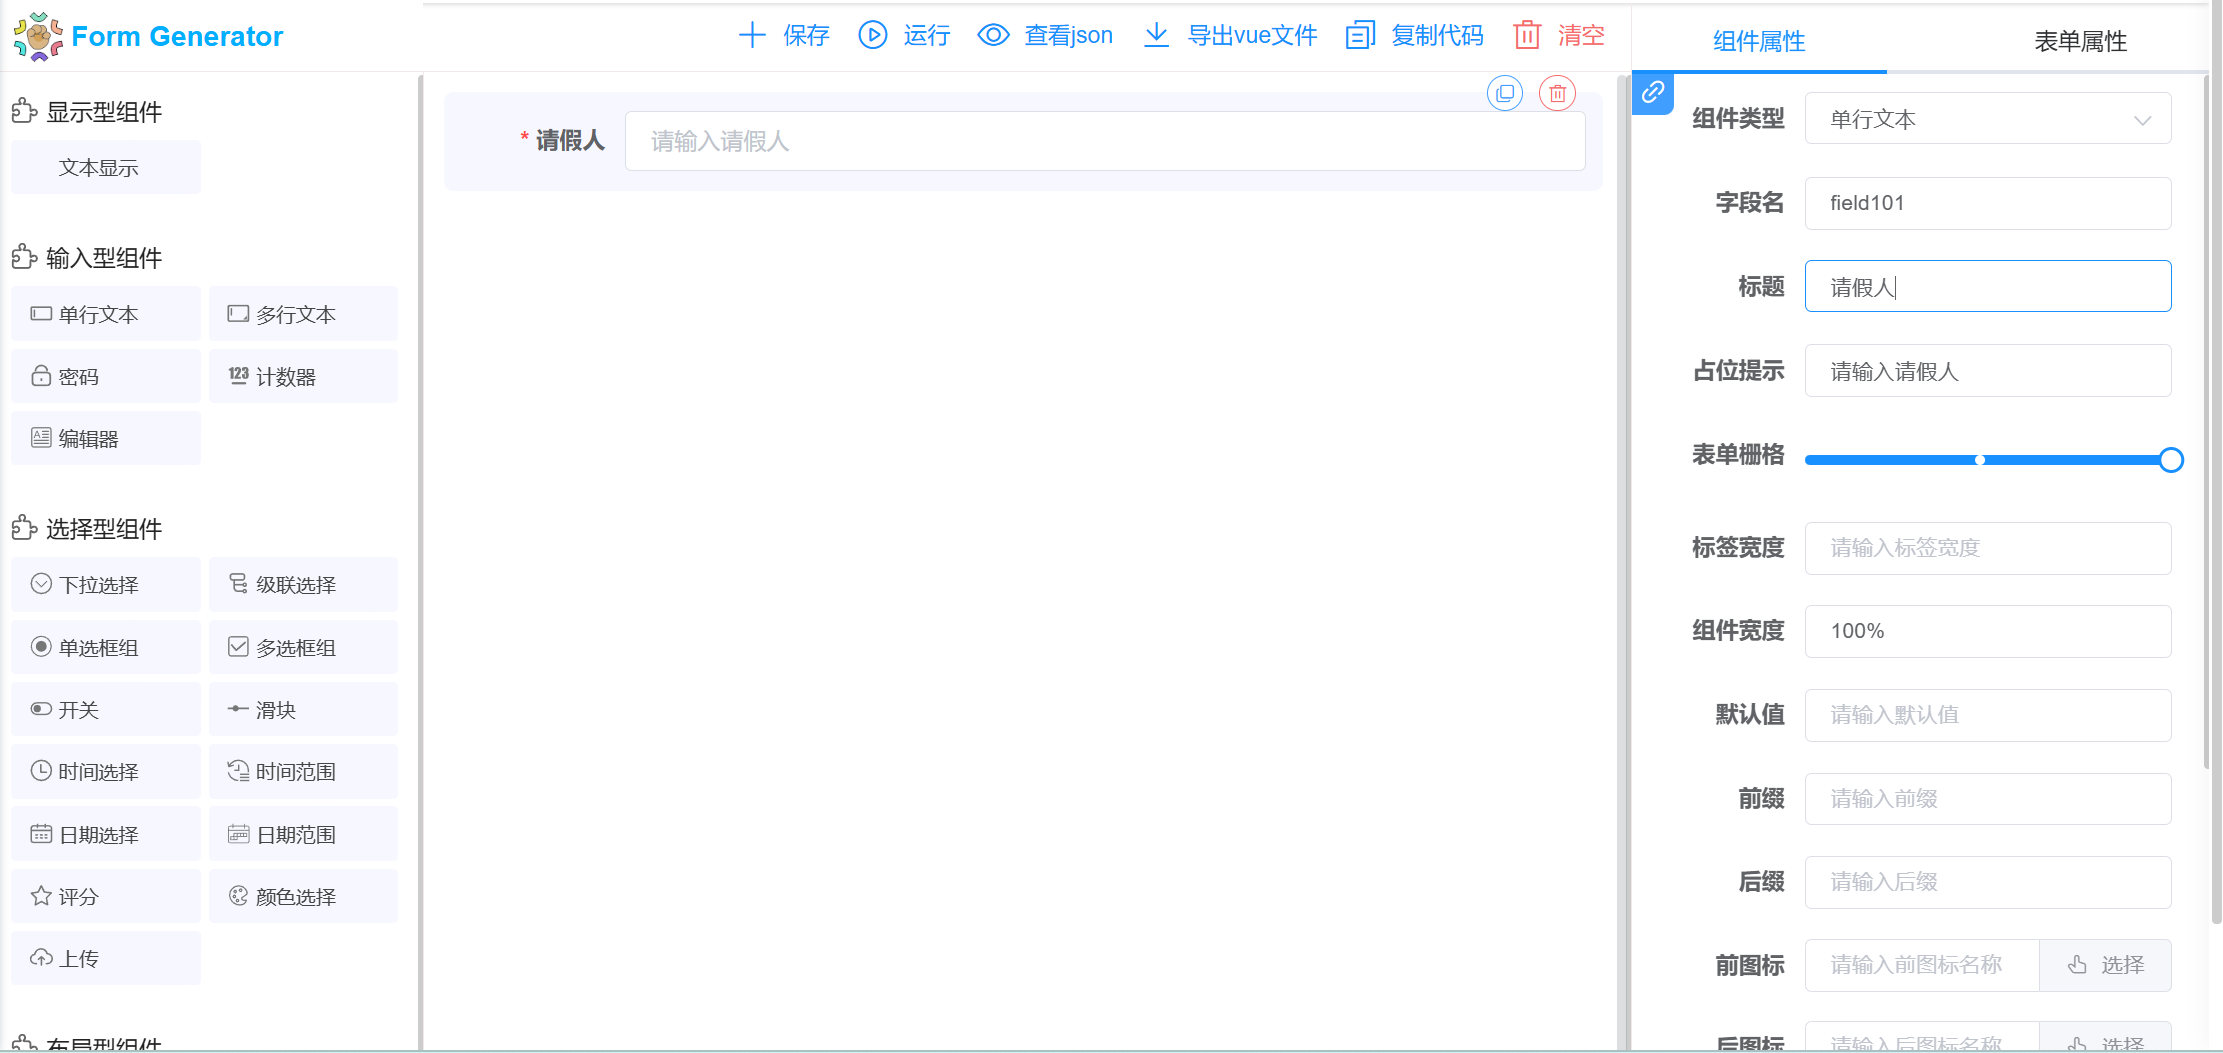Image resolution: width=2223 pixels, height=1053 pixels.
Task: Add the 下拉选择 dropdown component
Action: tap(106, 585)
